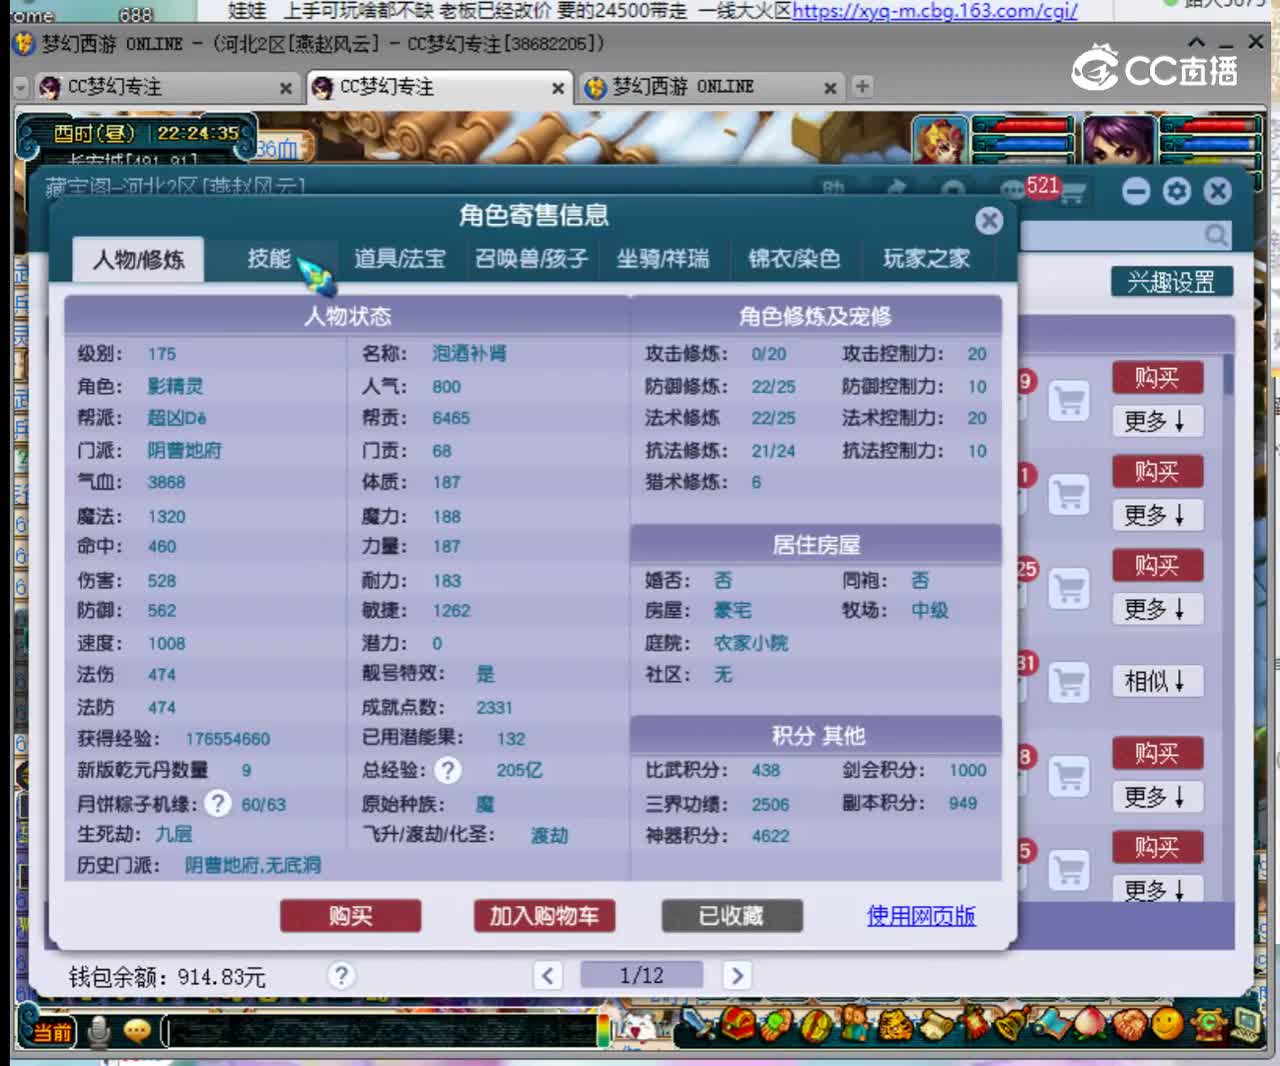Click the 已收藏 button

click(732, 916)
